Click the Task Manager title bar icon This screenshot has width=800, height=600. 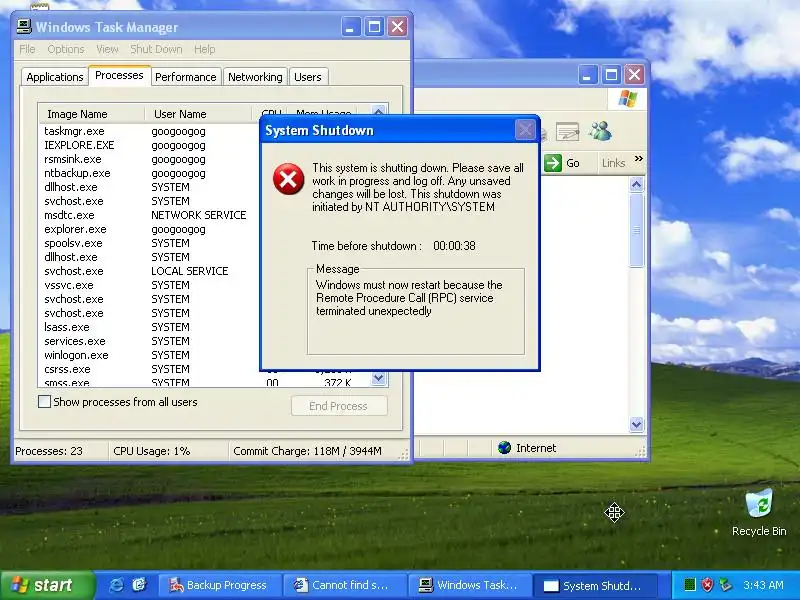coord(23,27)
